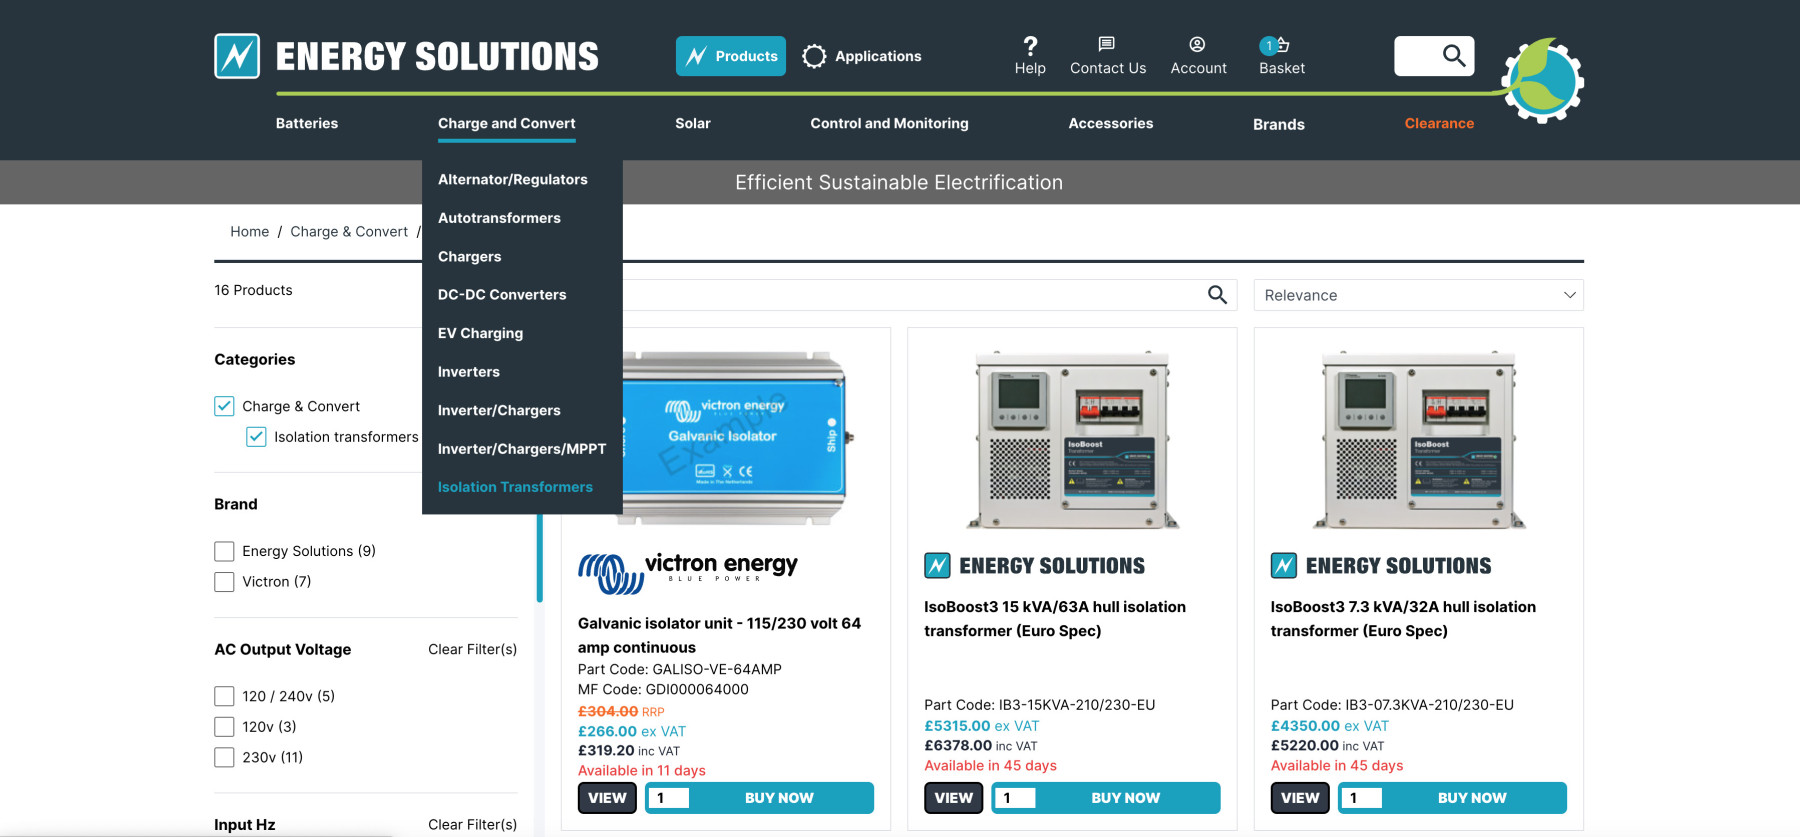Enable the 230v (11) voltage filter

224,758
